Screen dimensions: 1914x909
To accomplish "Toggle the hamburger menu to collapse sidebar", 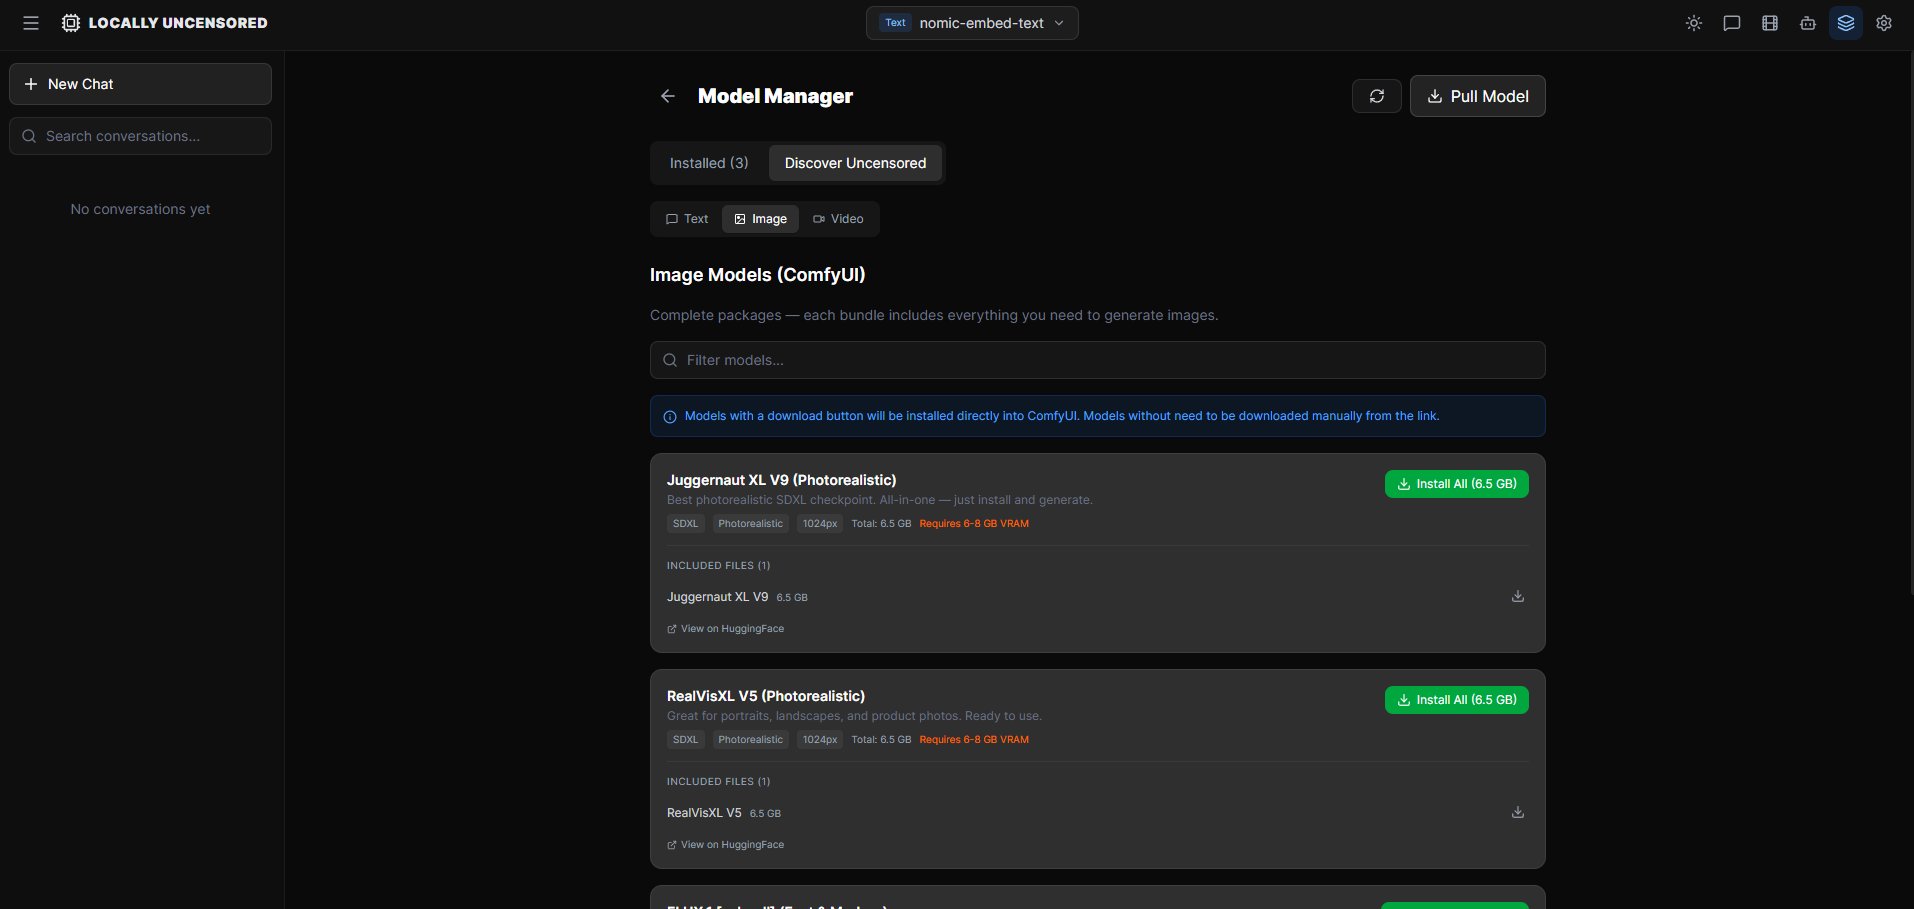I will point(31,23).
